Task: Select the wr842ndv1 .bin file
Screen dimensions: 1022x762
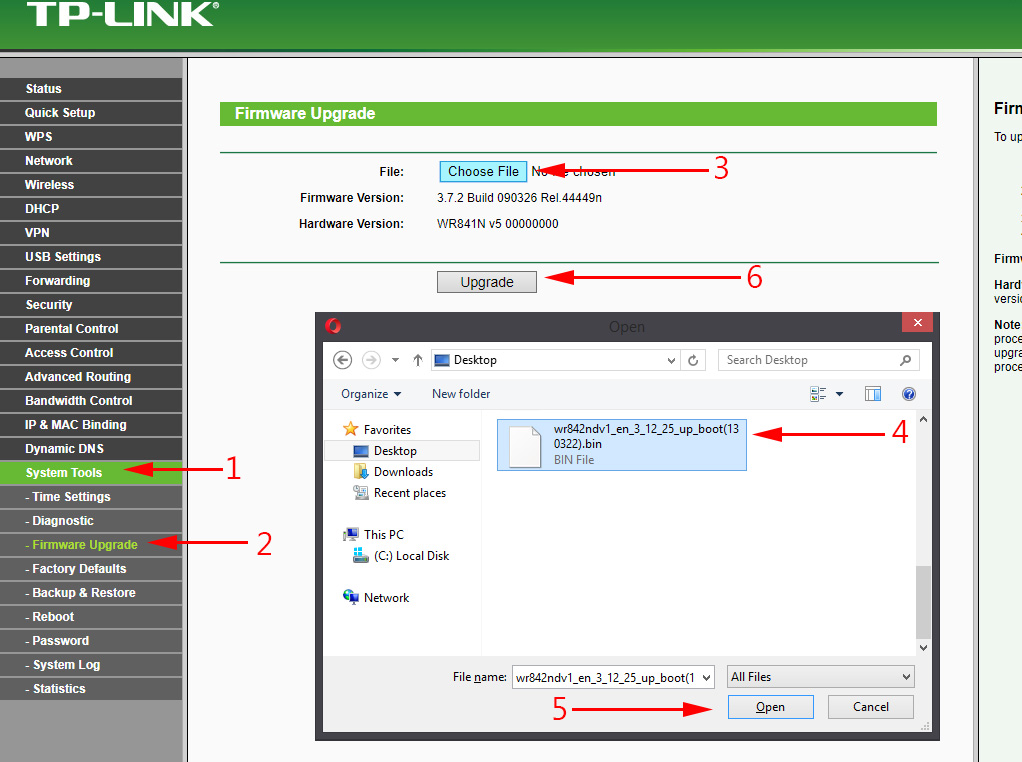Action: click(x=622, y=445)
